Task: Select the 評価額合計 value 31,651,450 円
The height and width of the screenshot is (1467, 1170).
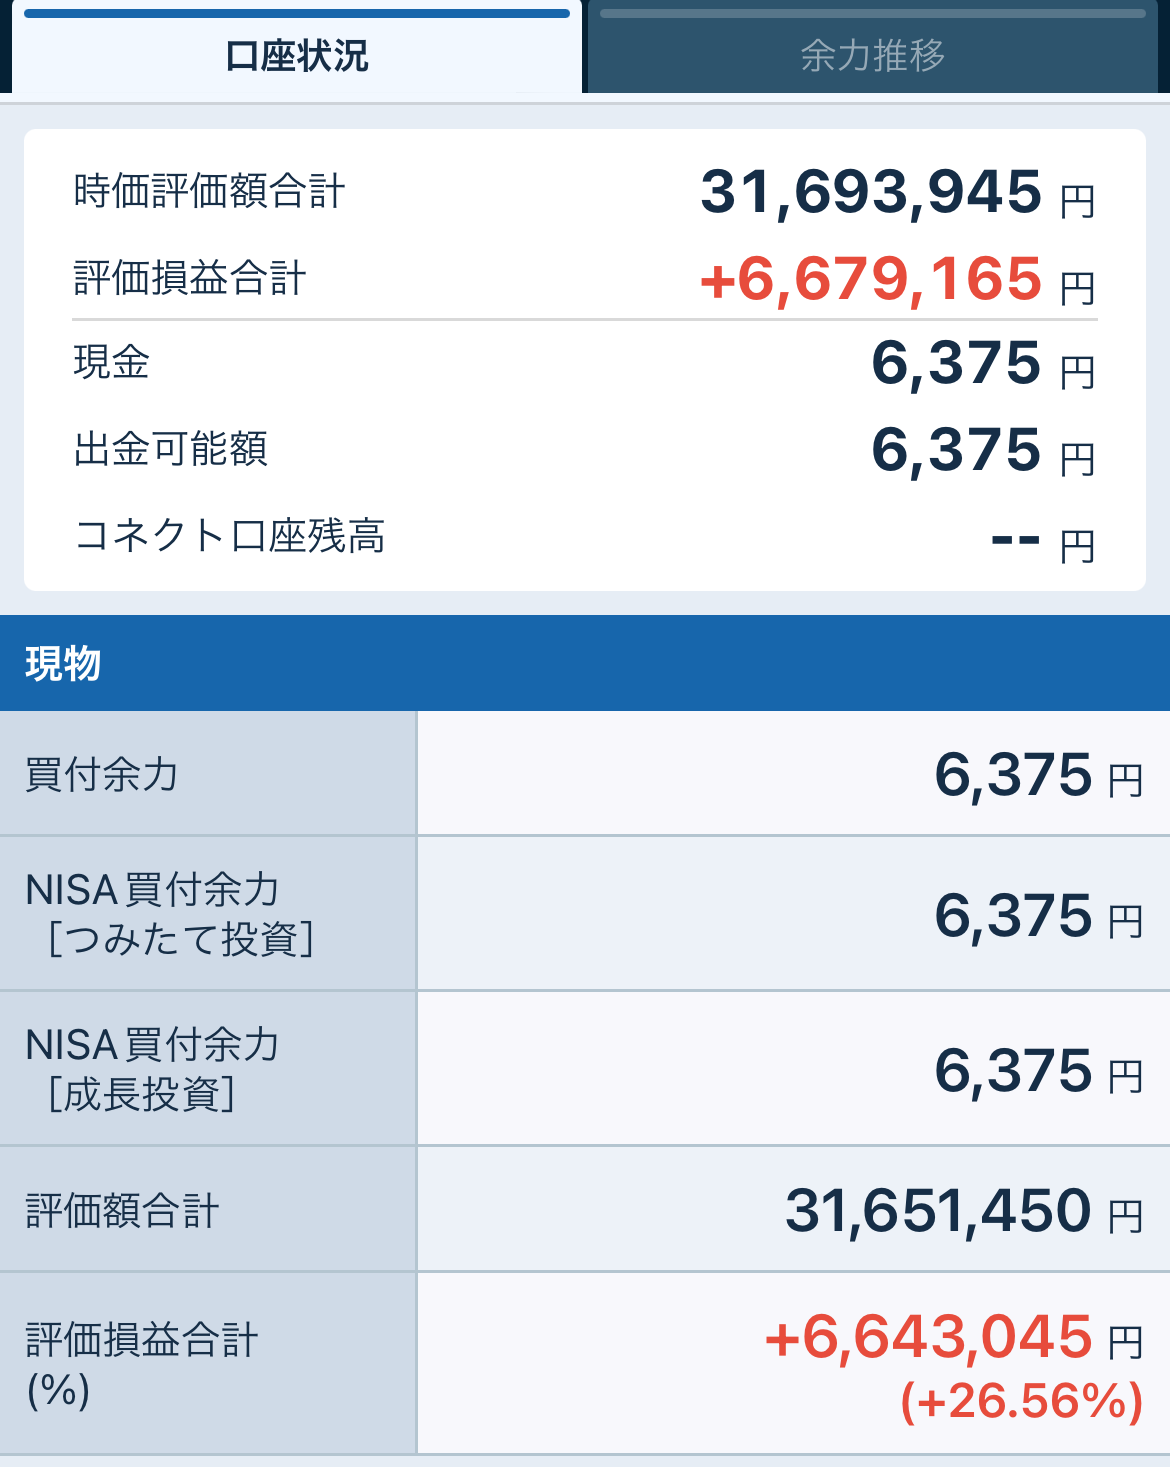Action: (x=962, y=1211)
